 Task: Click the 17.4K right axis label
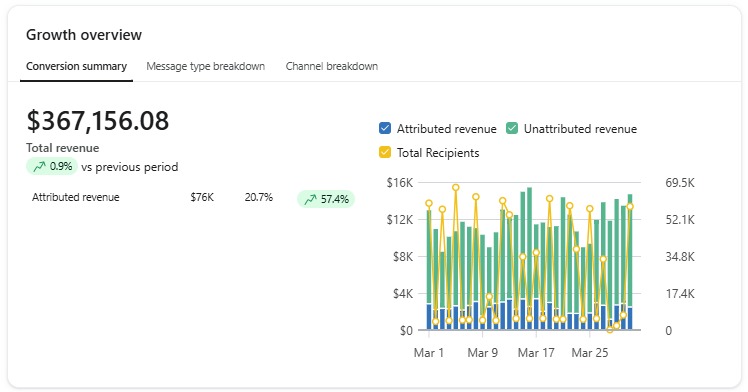[680, 293]
